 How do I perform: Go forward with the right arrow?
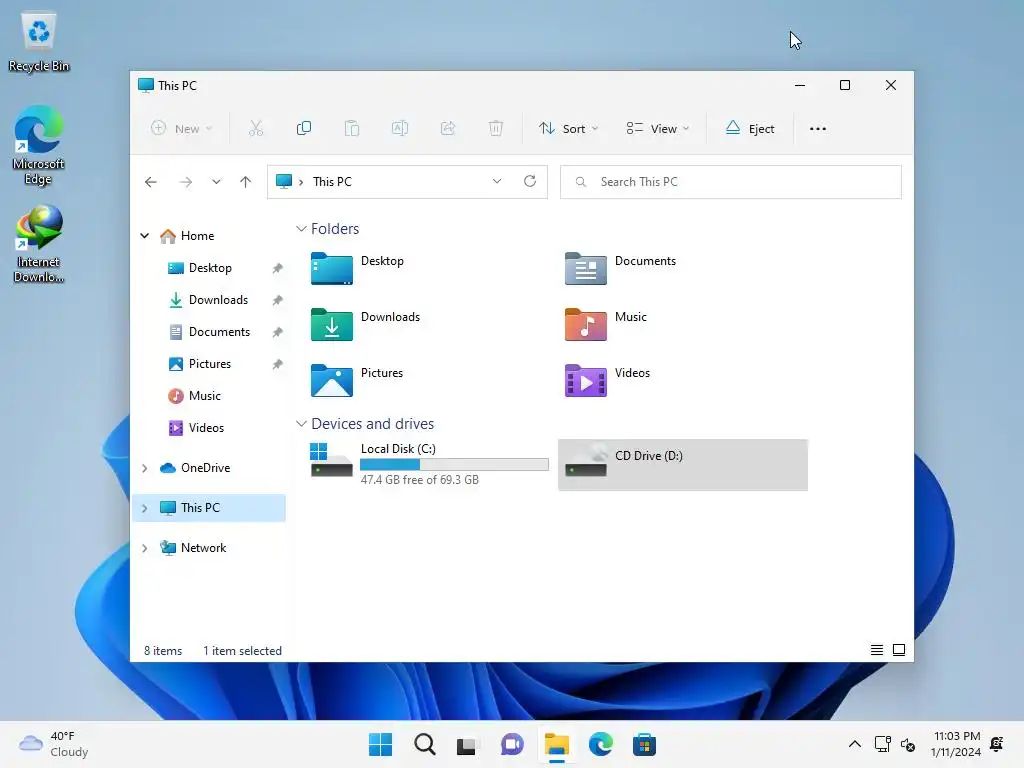click(x=185, y=182)
